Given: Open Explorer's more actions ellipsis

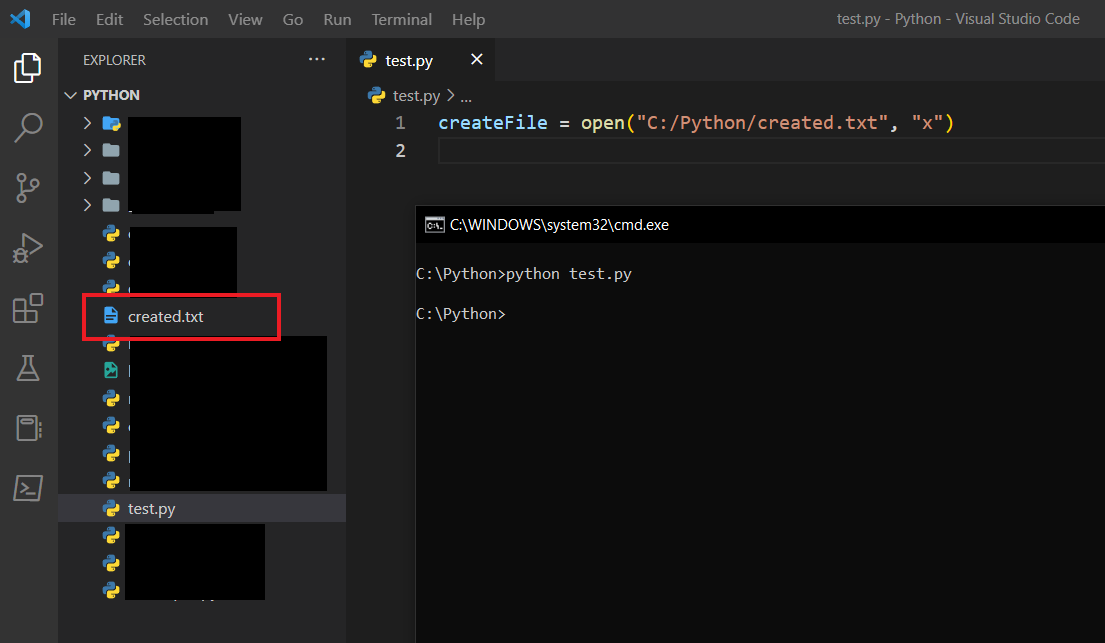Looking at the screenshot, I should click(317, 60).
